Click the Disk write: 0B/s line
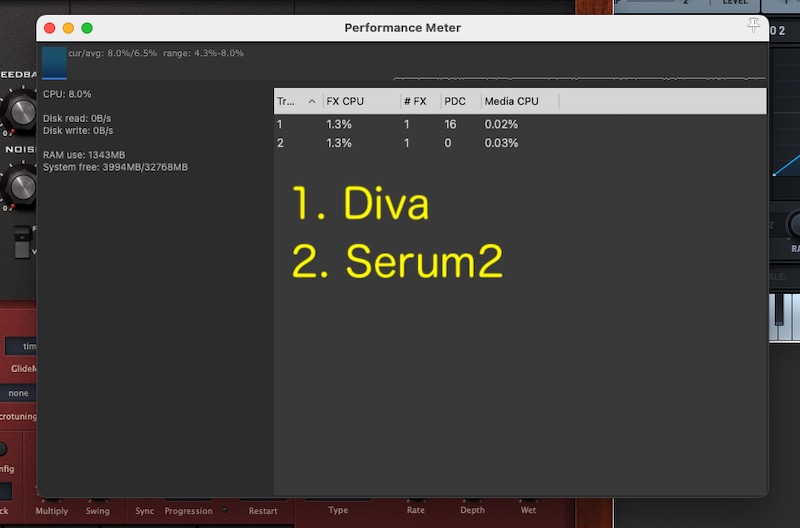Image resolution: width=800 pixels, height=528 pixels. click(x=78, y=131)
